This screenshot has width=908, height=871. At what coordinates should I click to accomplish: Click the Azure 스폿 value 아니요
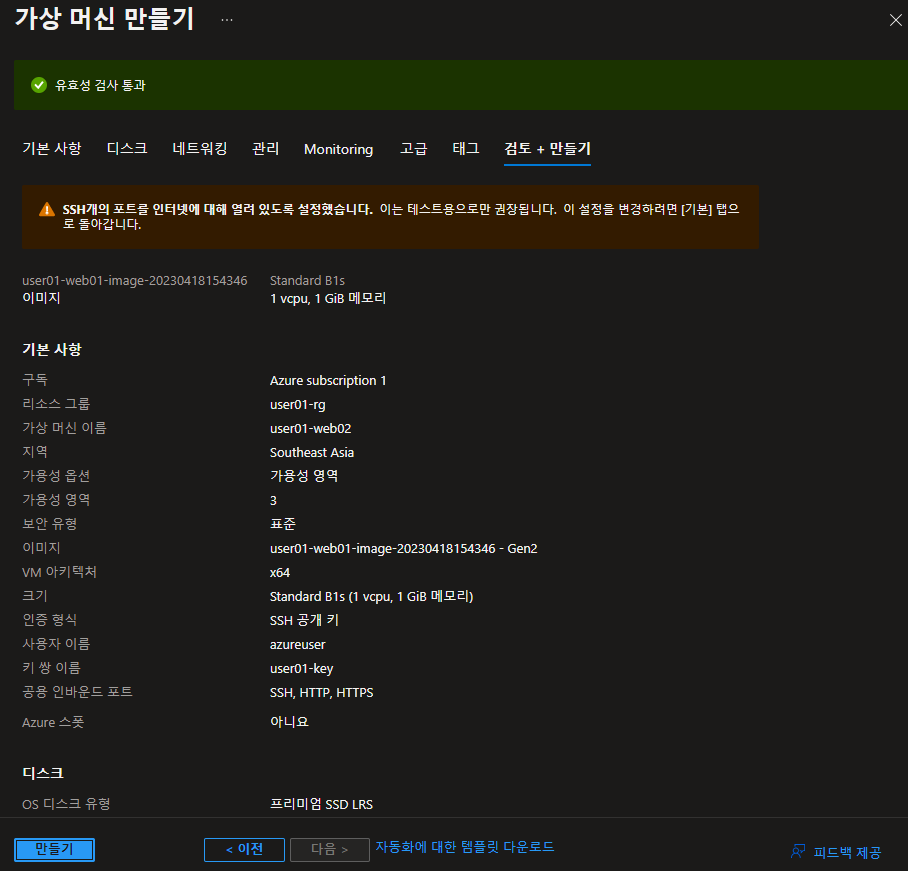[x=289, y=722]
